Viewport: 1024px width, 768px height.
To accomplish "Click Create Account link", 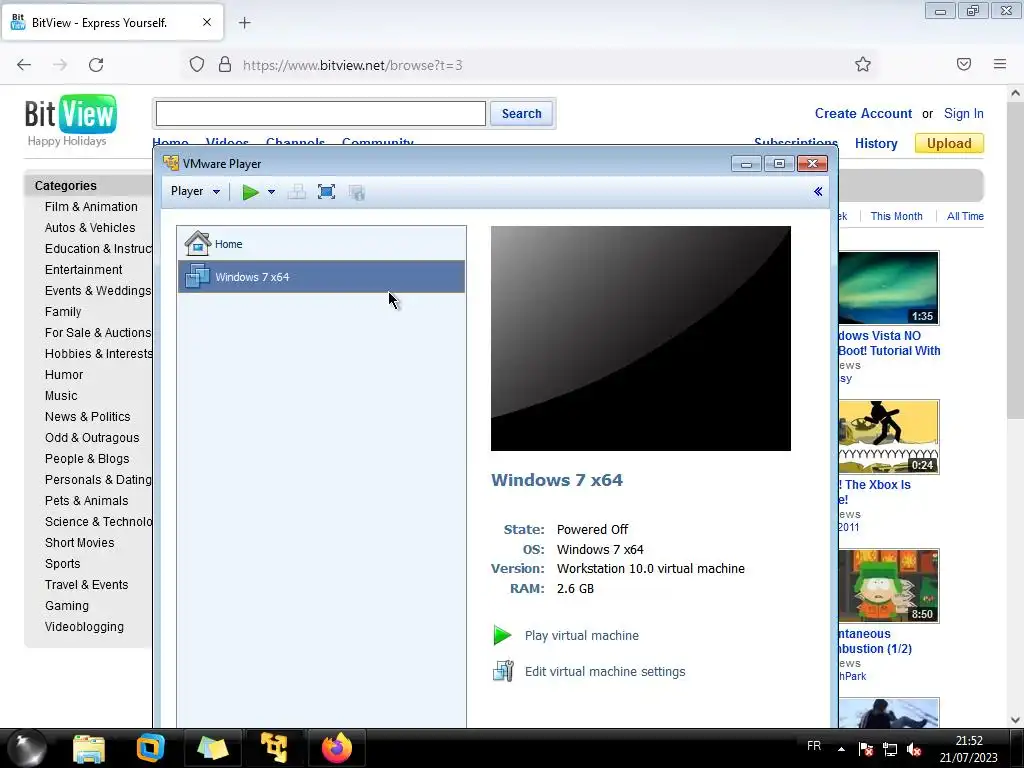I will tap(863, 114).
